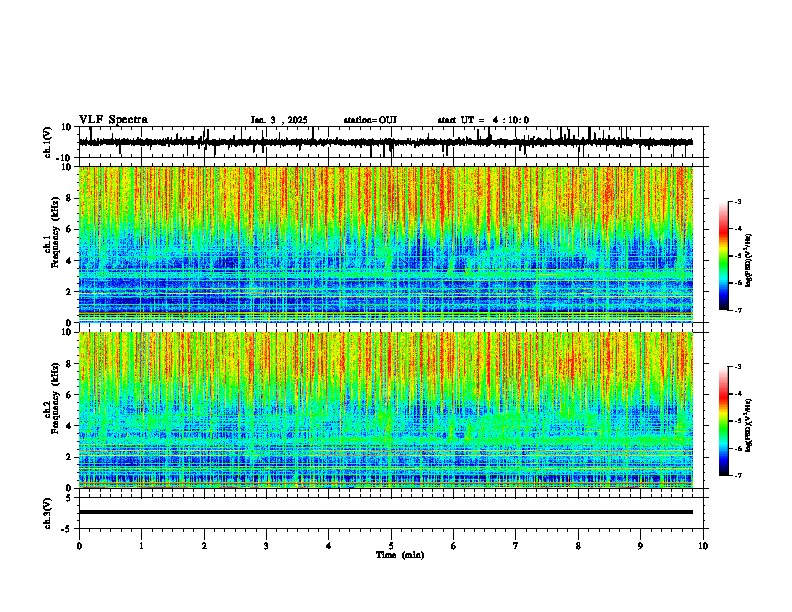The image size is (792, 612).
Task: Click inside the ch.2 frequency spectrogram
Action: click(x=386, y=410)
